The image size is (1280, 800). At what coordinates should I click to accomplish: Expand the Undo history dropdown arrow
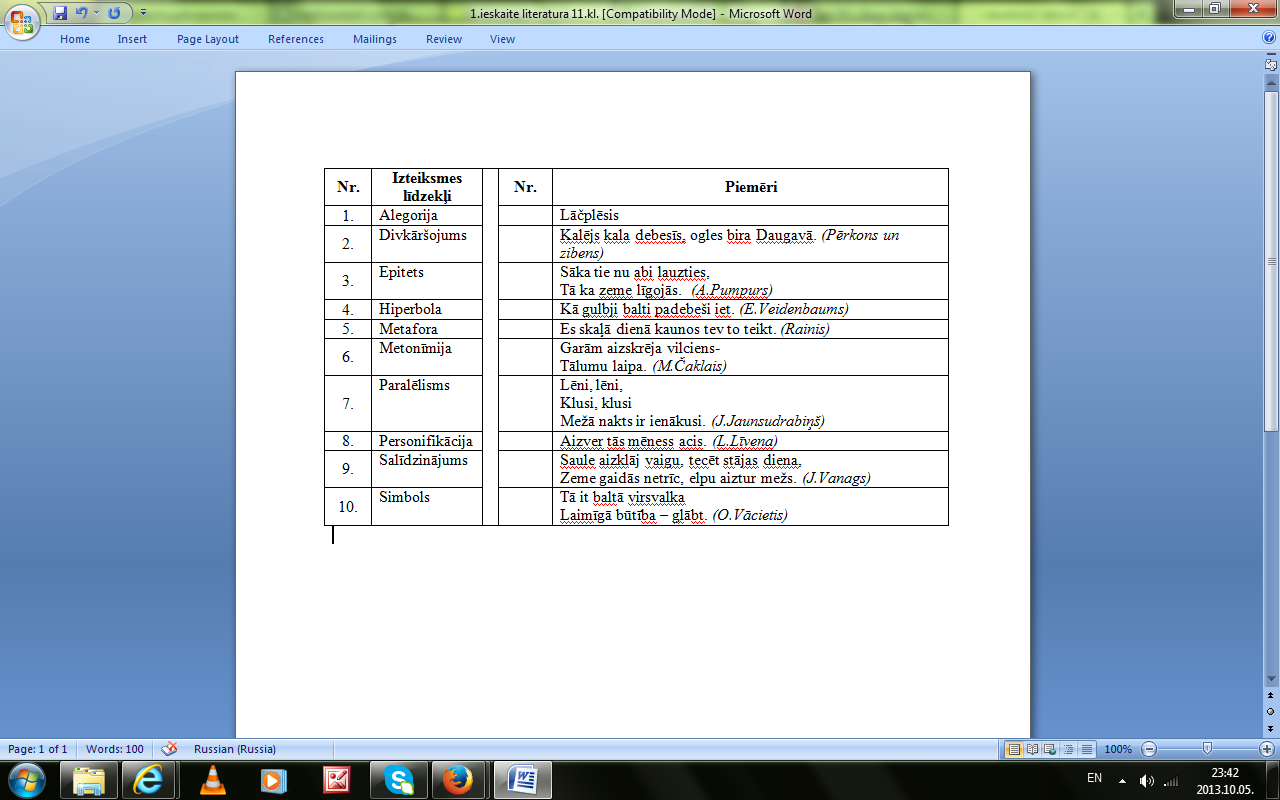96,13
